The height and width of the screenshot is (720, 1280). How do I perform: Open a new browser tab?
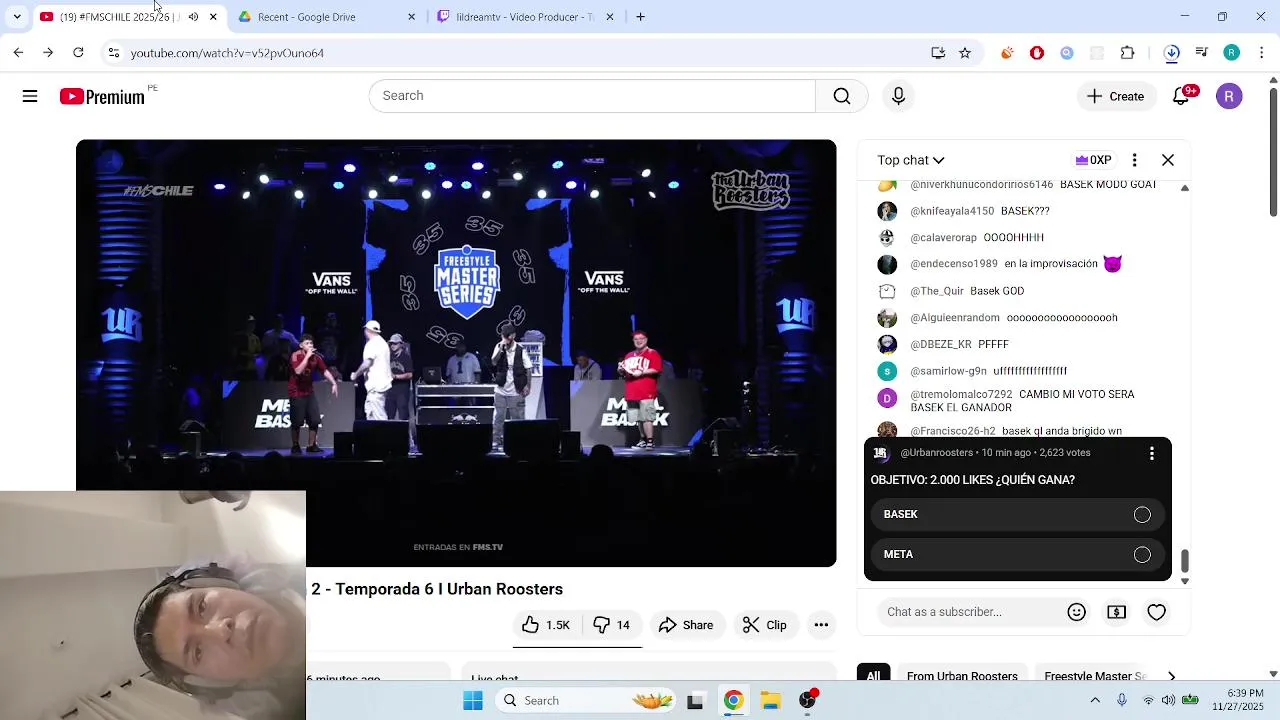pyautogui.click(x=640, y=17)
